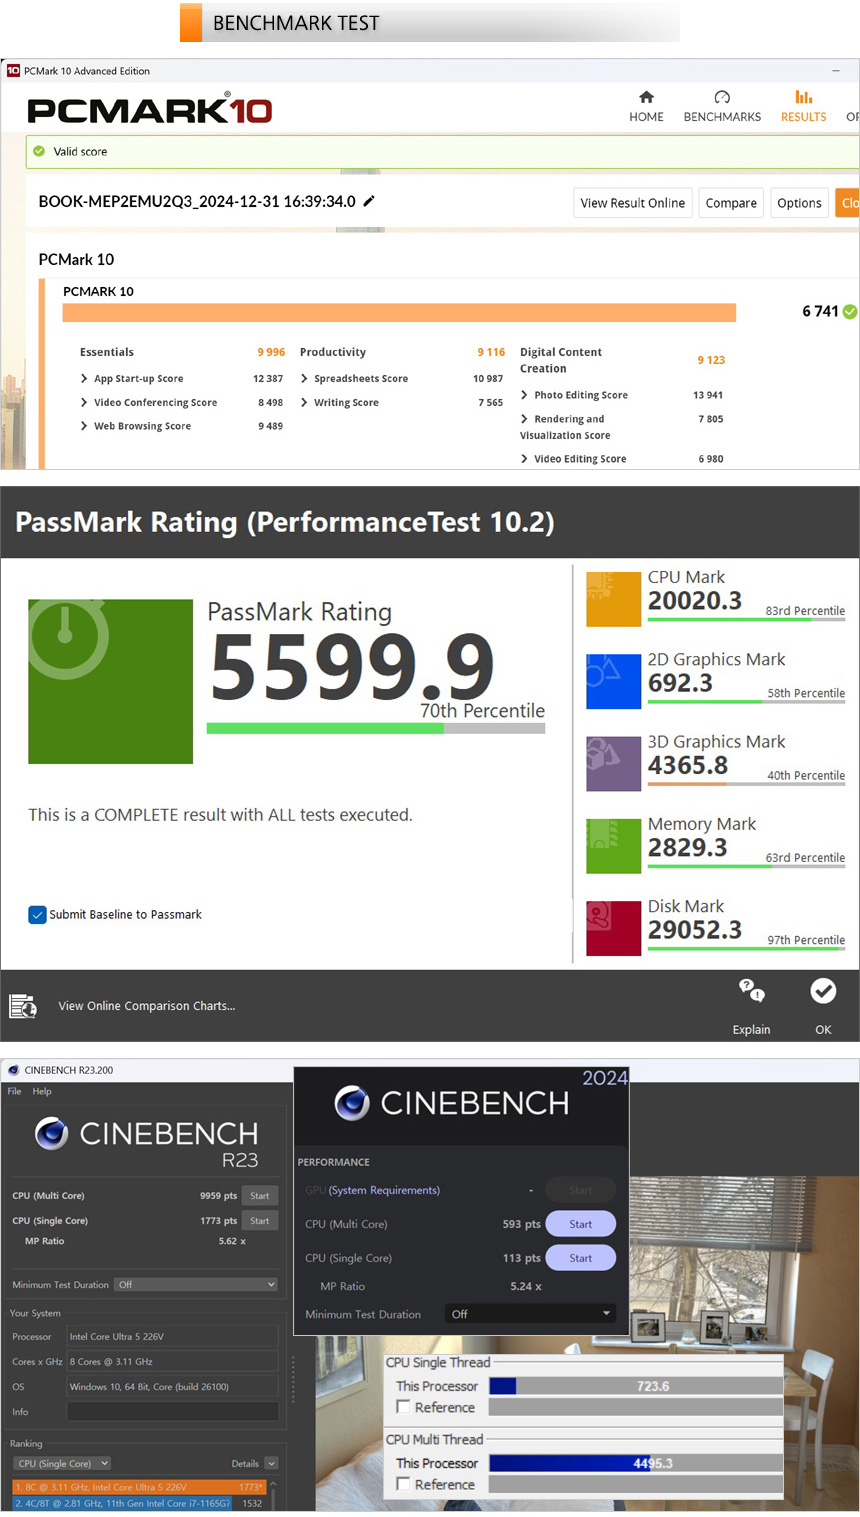
Task: Expand the App Start-up Score row
Action: (84, 379)
